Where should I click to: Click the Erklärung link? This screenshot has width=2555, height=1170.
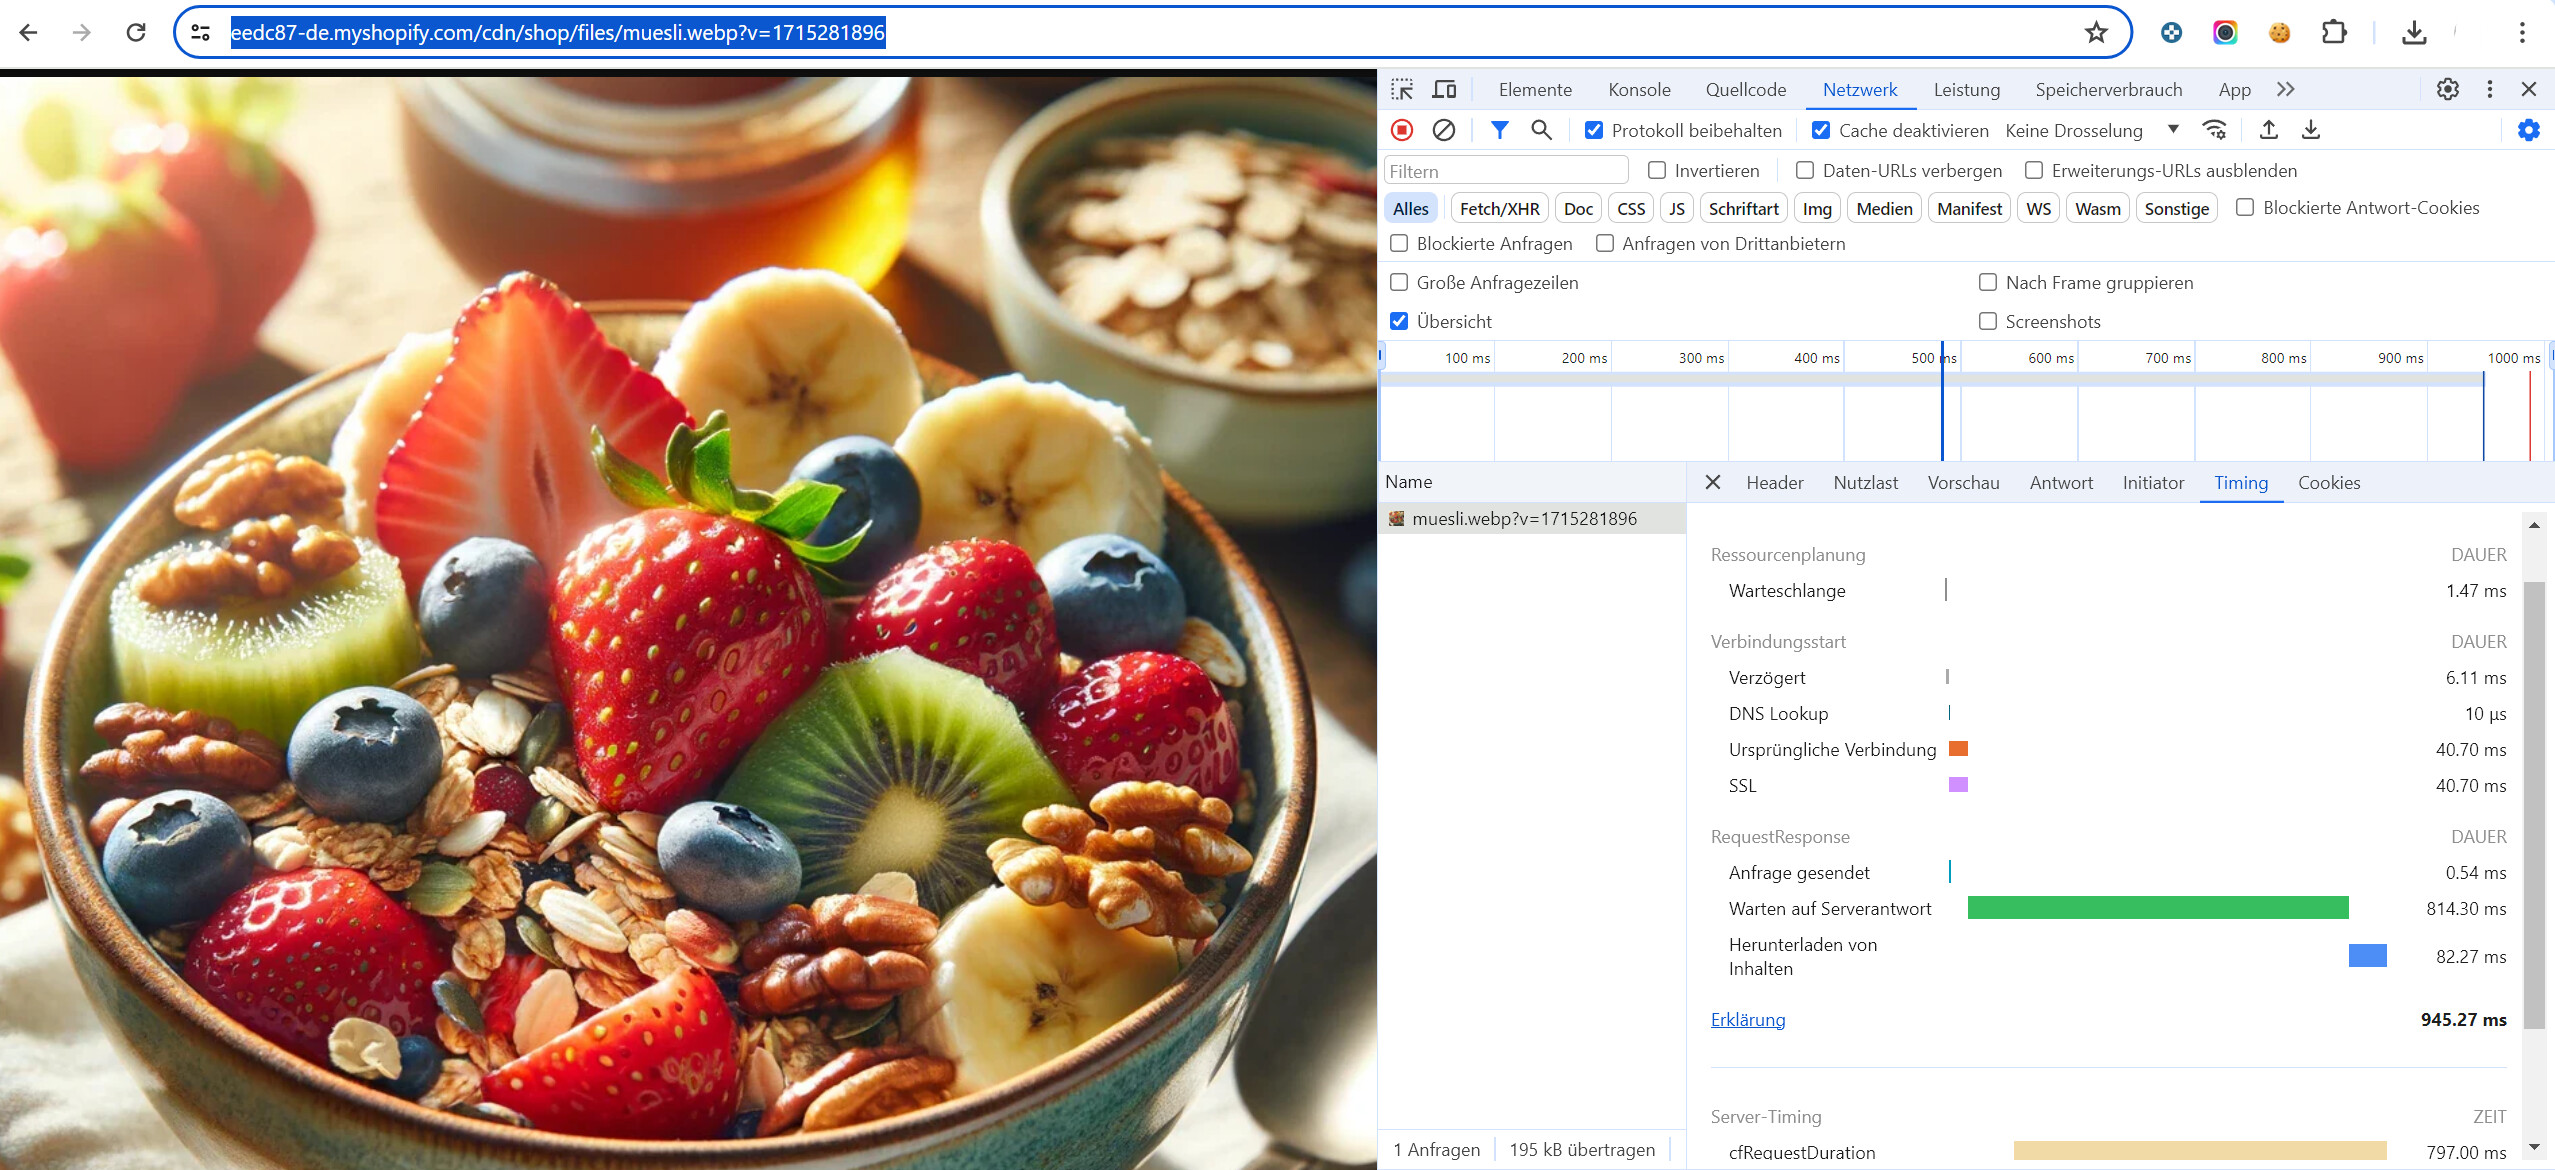click(x=1747, y=1020)
